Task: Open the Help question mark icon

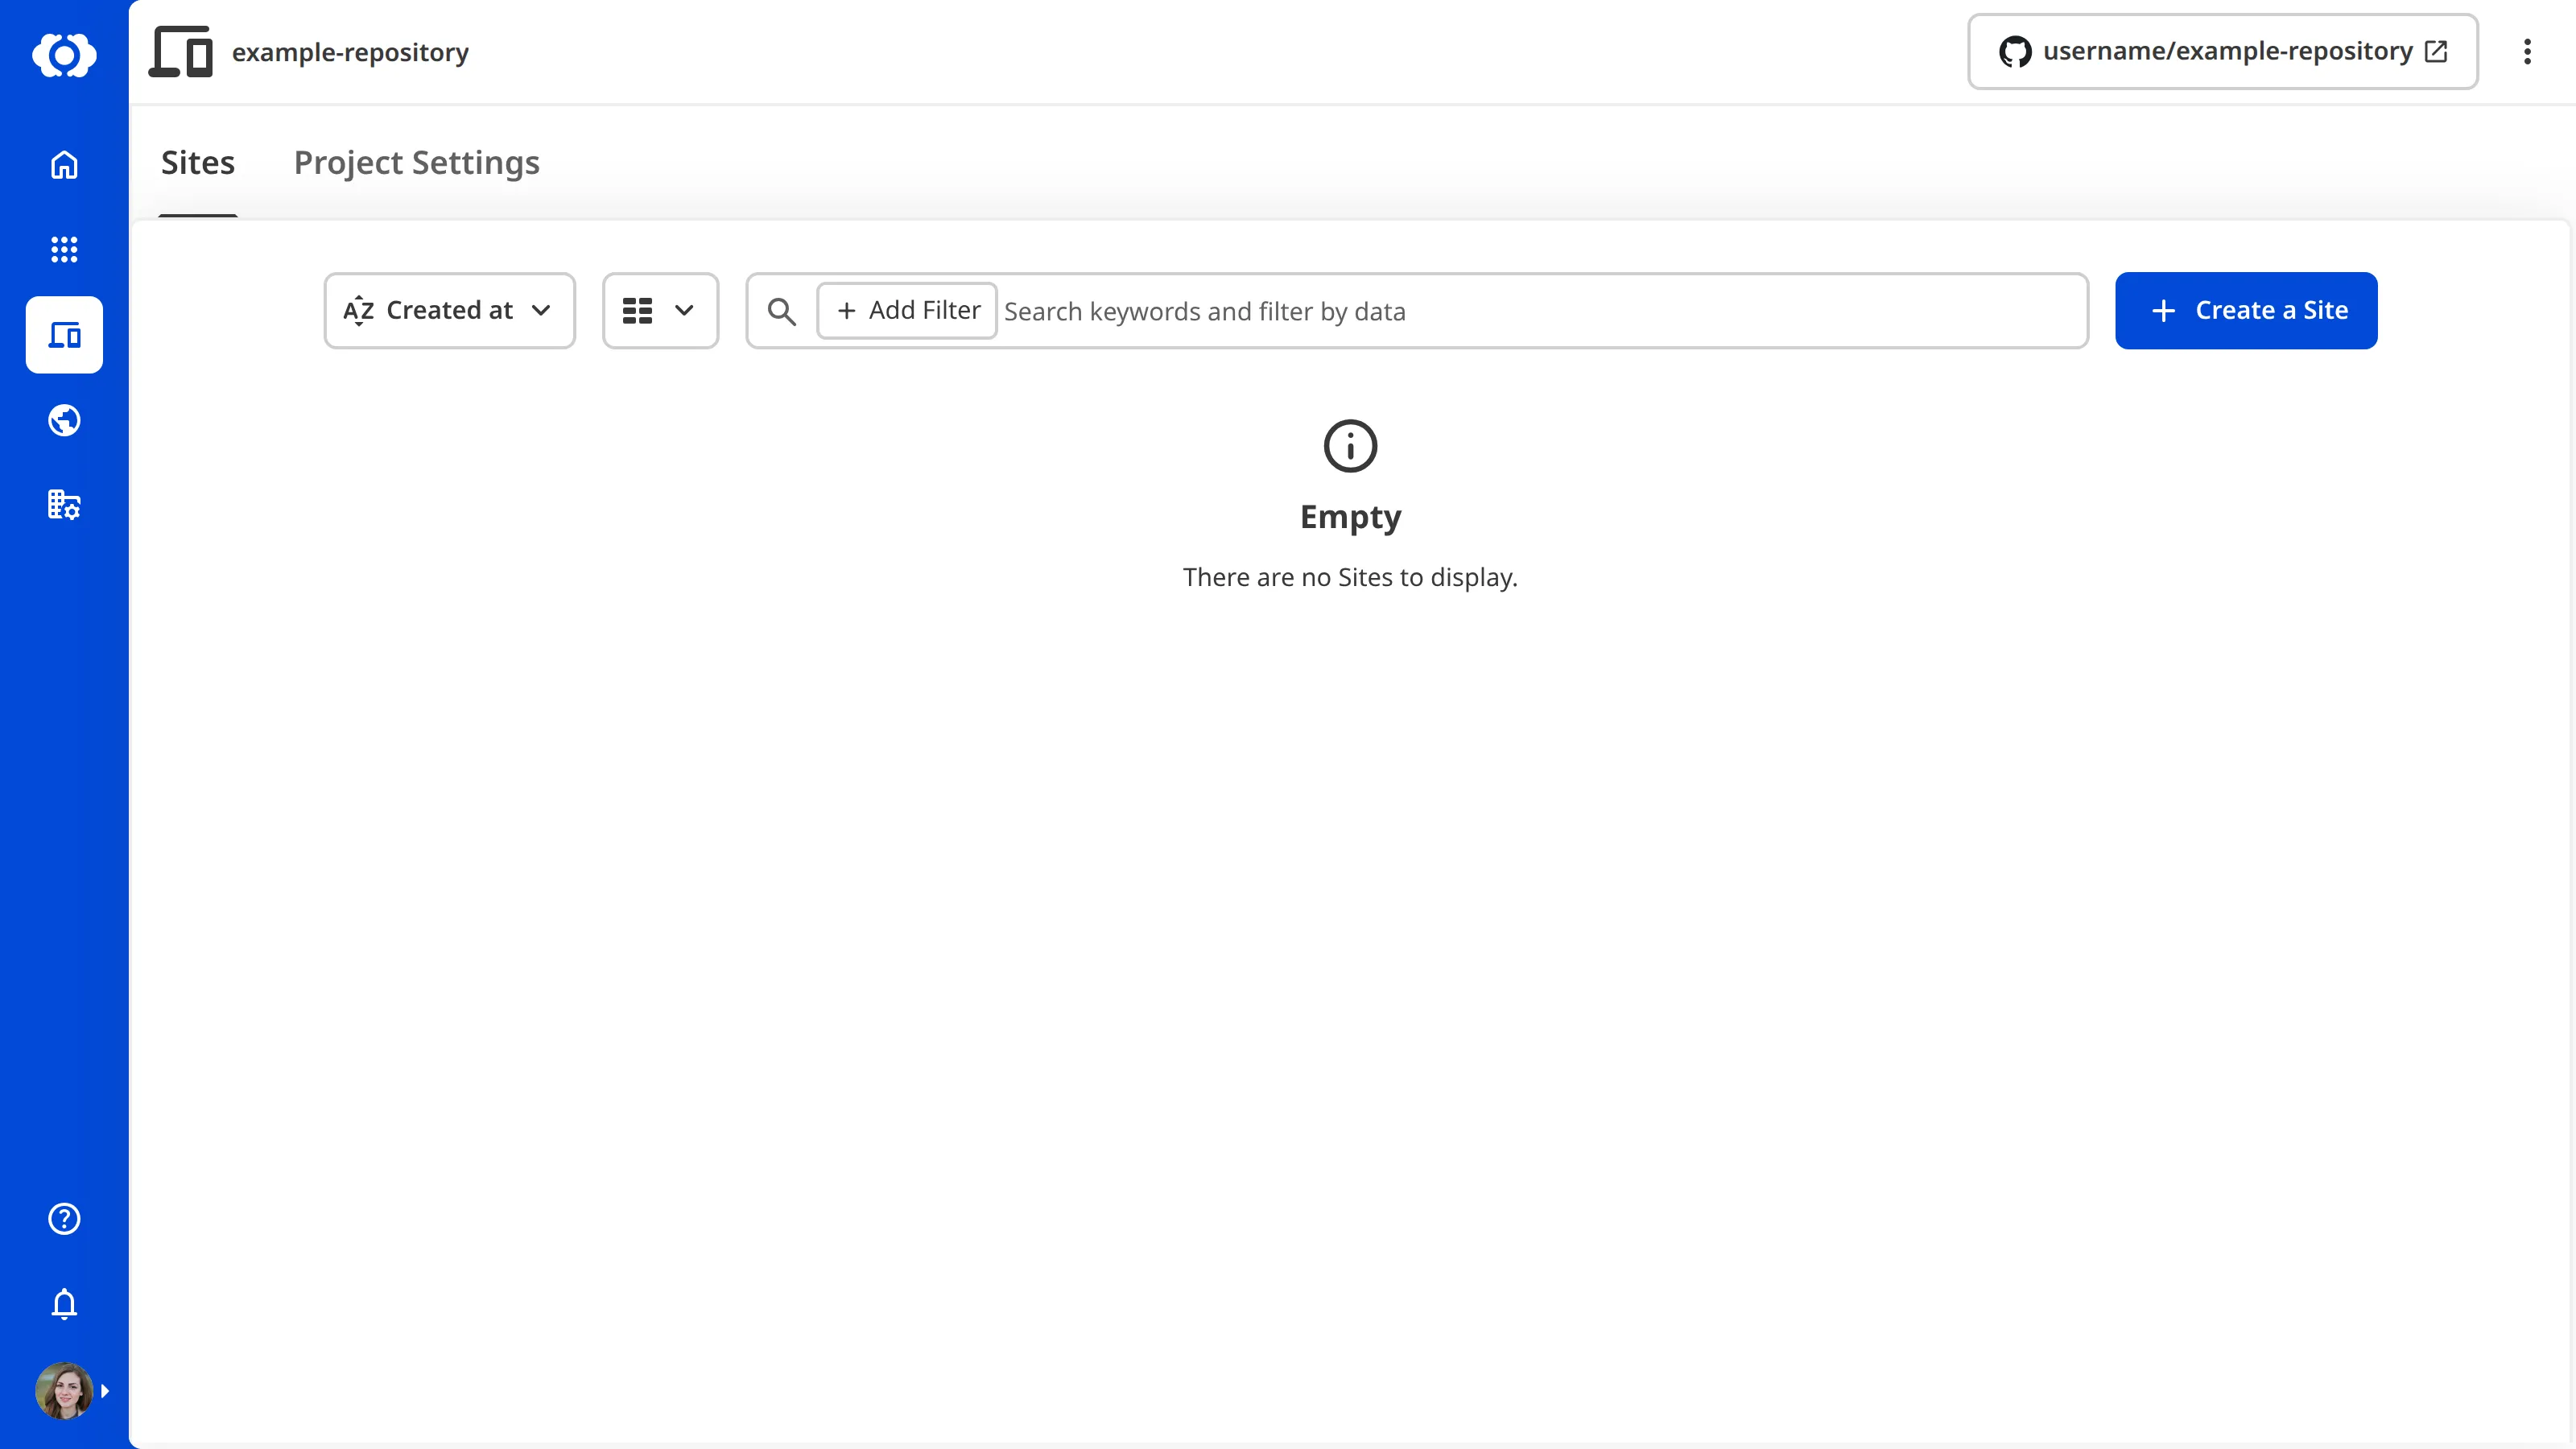Action: (x=64, y=1219)
